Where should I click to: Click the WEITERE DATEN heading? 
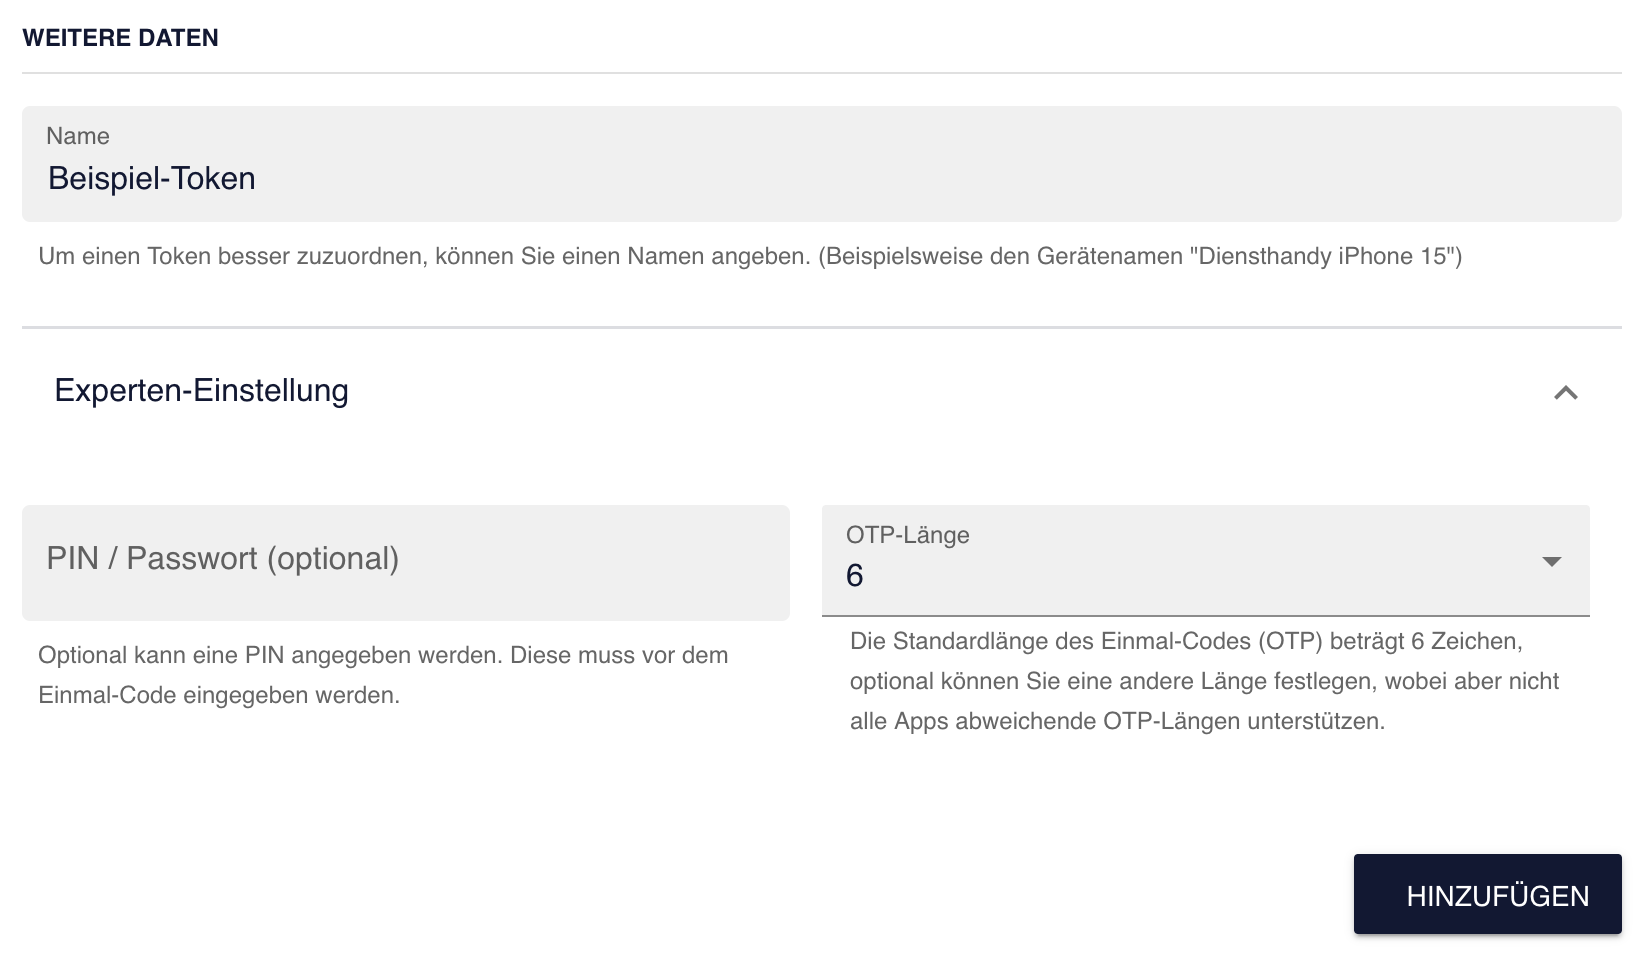[120, 38]
